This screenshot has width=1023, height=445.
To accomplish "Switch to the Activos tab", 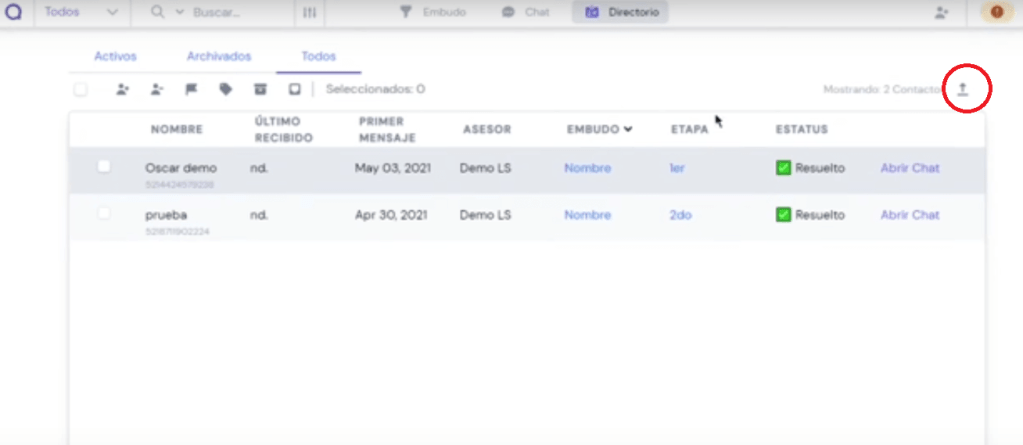I will tap(115, 56).
